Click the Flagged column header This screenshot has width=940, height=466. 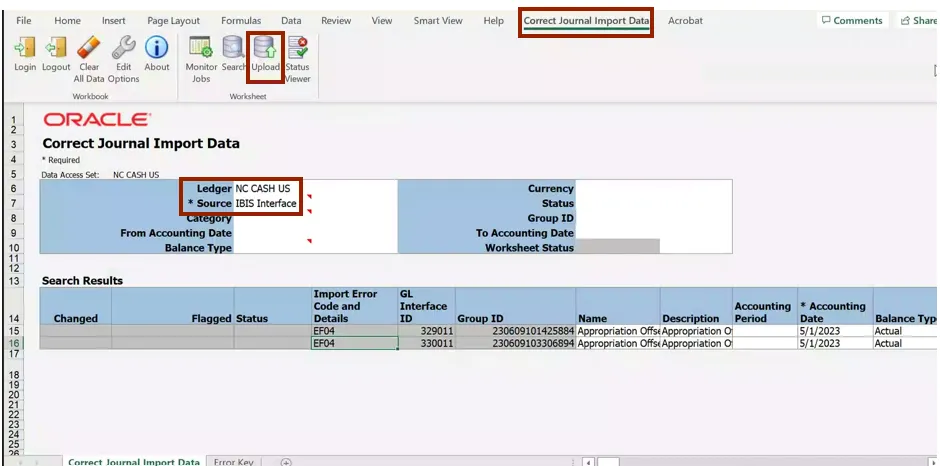[x=173, y=306]
